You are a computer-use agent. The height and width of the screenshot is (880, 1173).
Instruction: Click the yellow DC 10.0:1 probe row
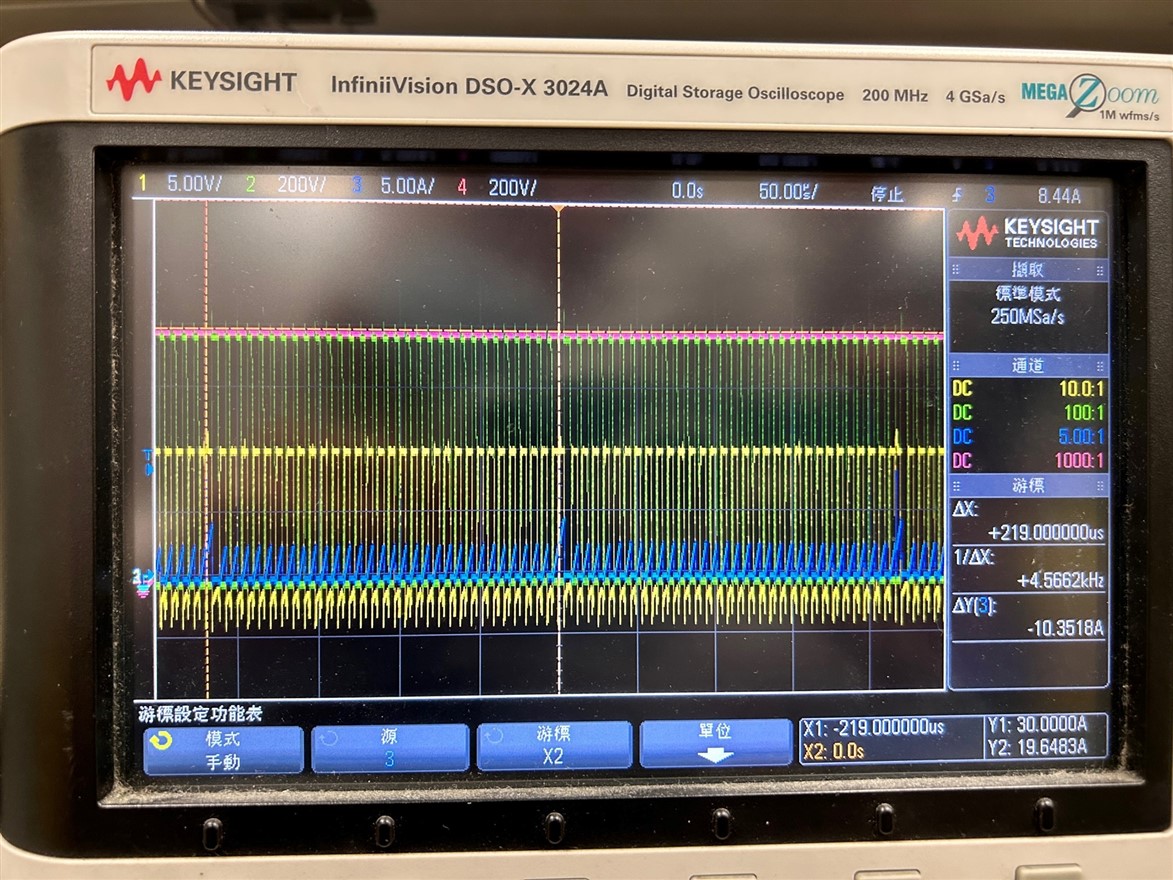click(1028, 388)
